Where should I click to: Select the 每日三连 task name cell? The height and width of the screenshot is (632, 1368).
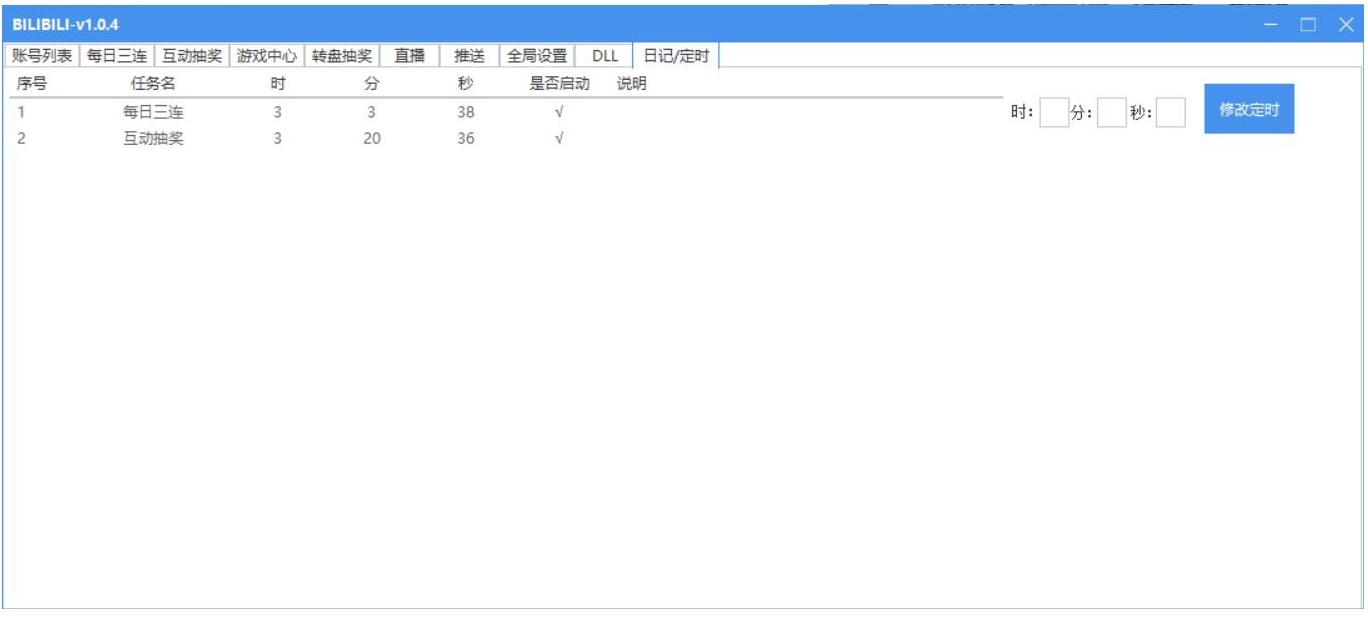[x=153, y=112]
